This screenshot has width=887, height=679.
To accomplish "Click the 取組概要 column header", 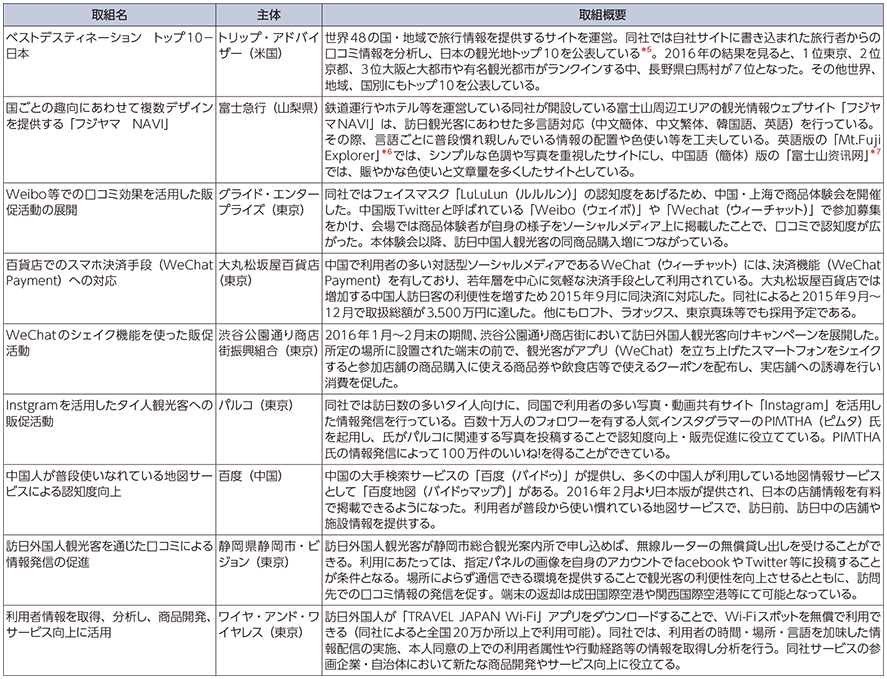I will coord(602,15).
